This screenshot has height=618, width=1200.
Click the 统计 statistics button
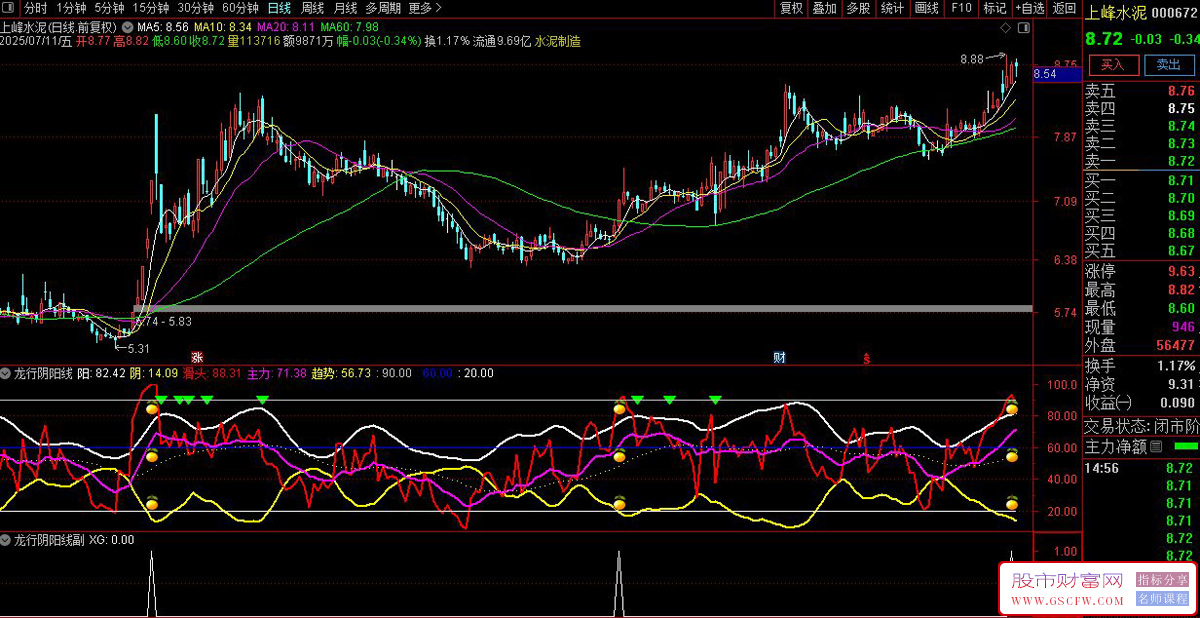point(892,8)
